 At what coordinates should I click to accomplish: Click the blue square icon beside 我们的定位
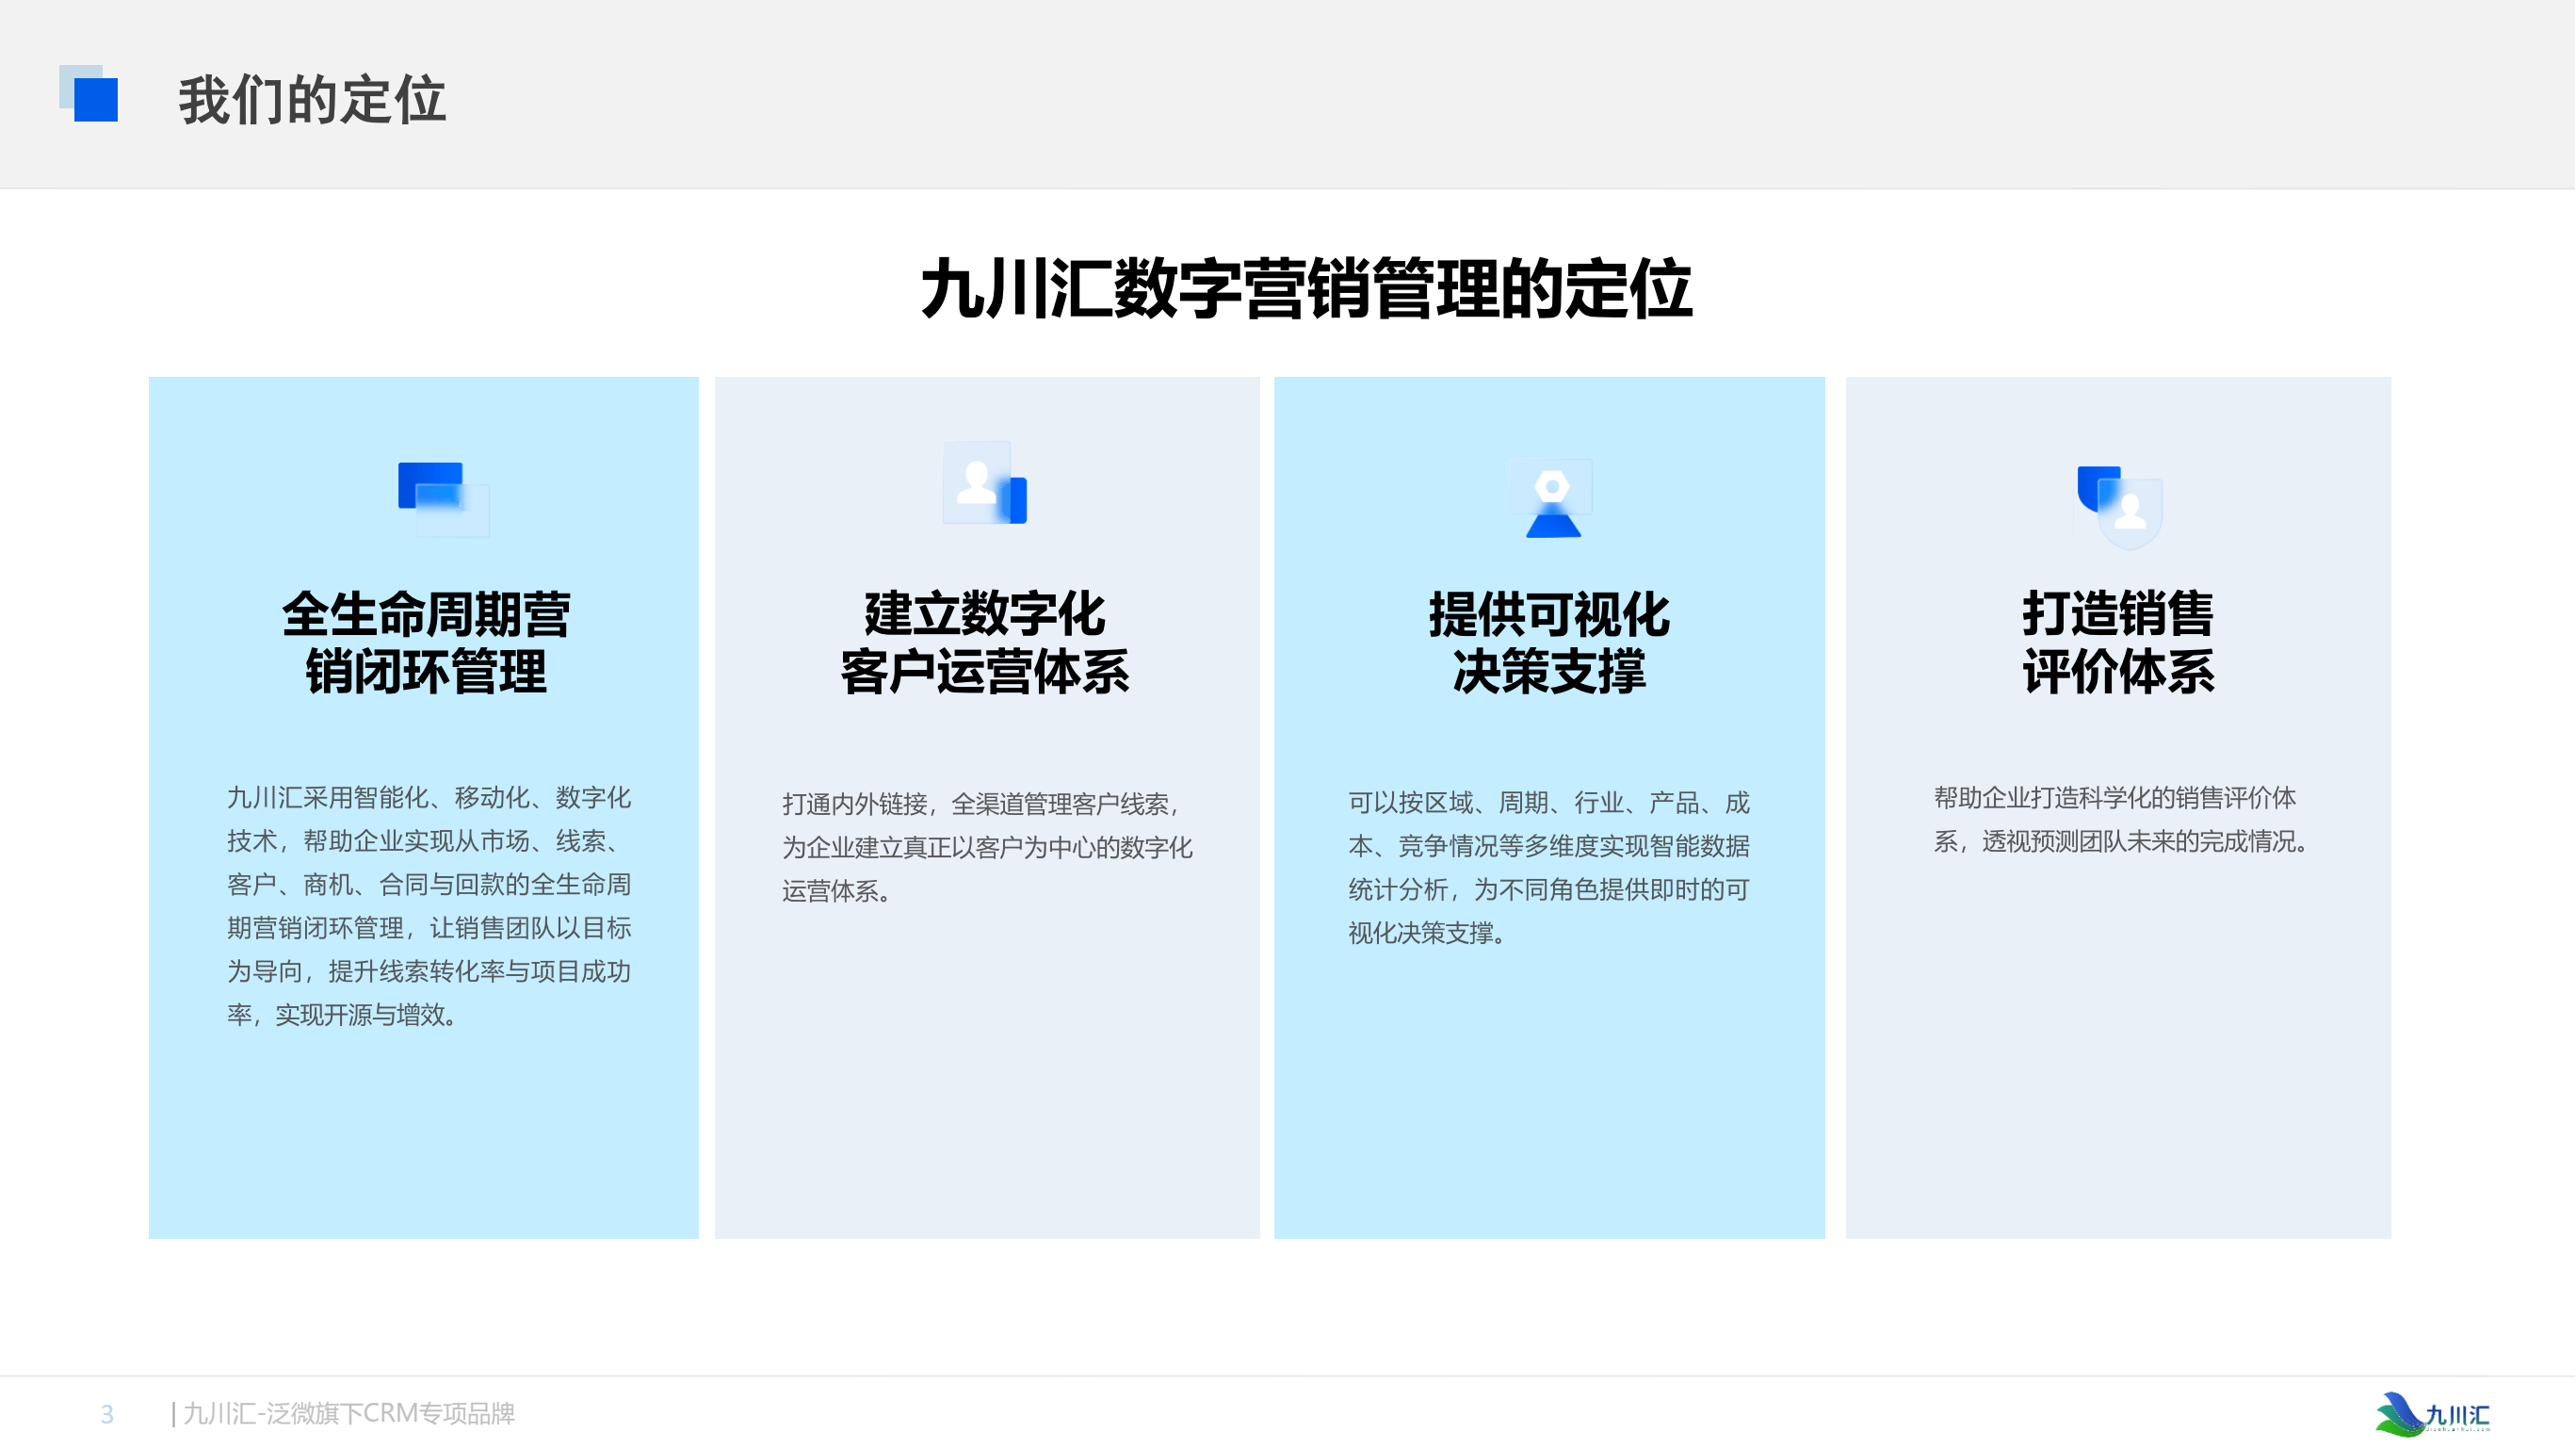[89, 93]
